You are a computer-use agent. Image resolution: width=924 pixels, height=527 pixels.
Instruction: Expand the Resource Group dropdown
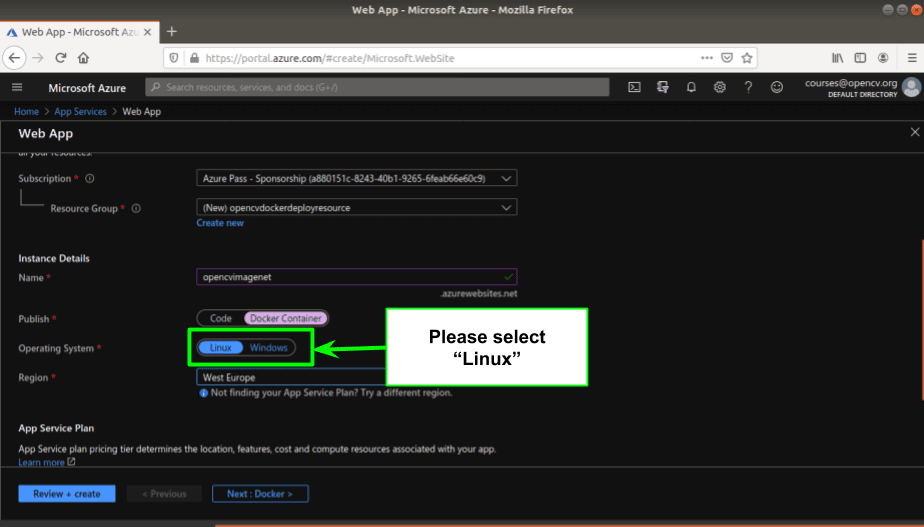(x=357, y=207)
